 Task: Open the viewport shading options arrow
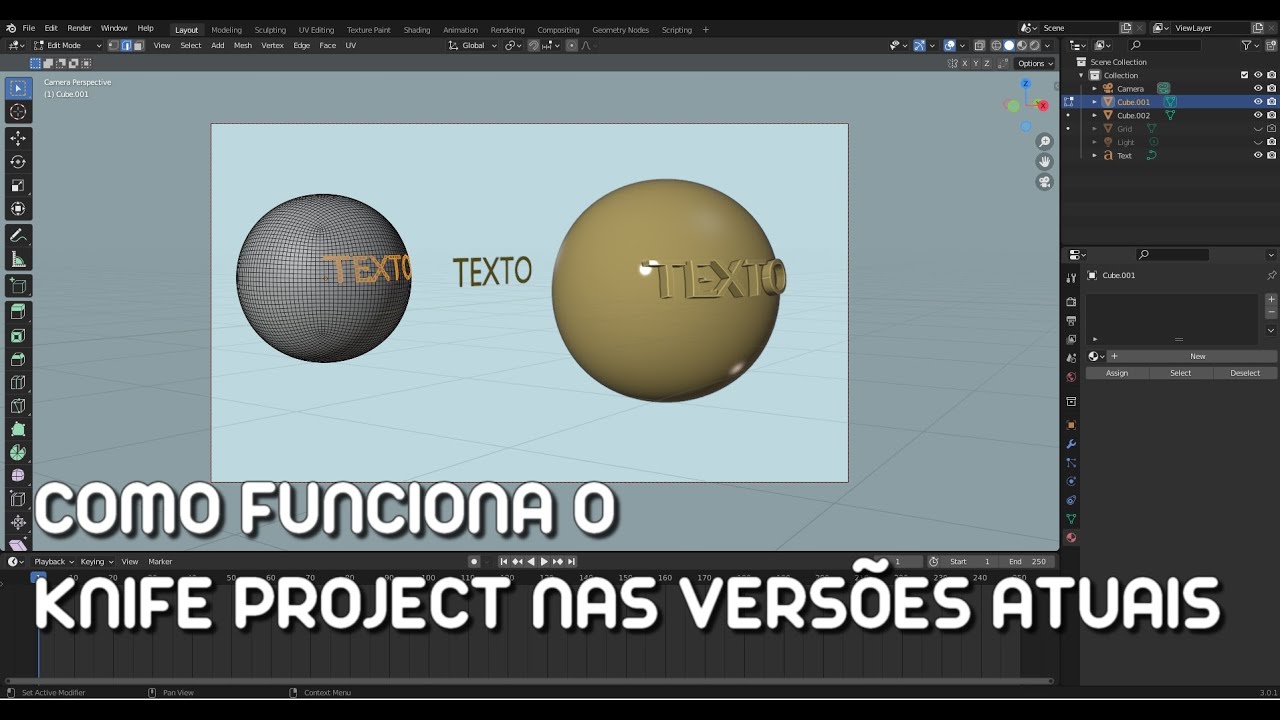1049,45
